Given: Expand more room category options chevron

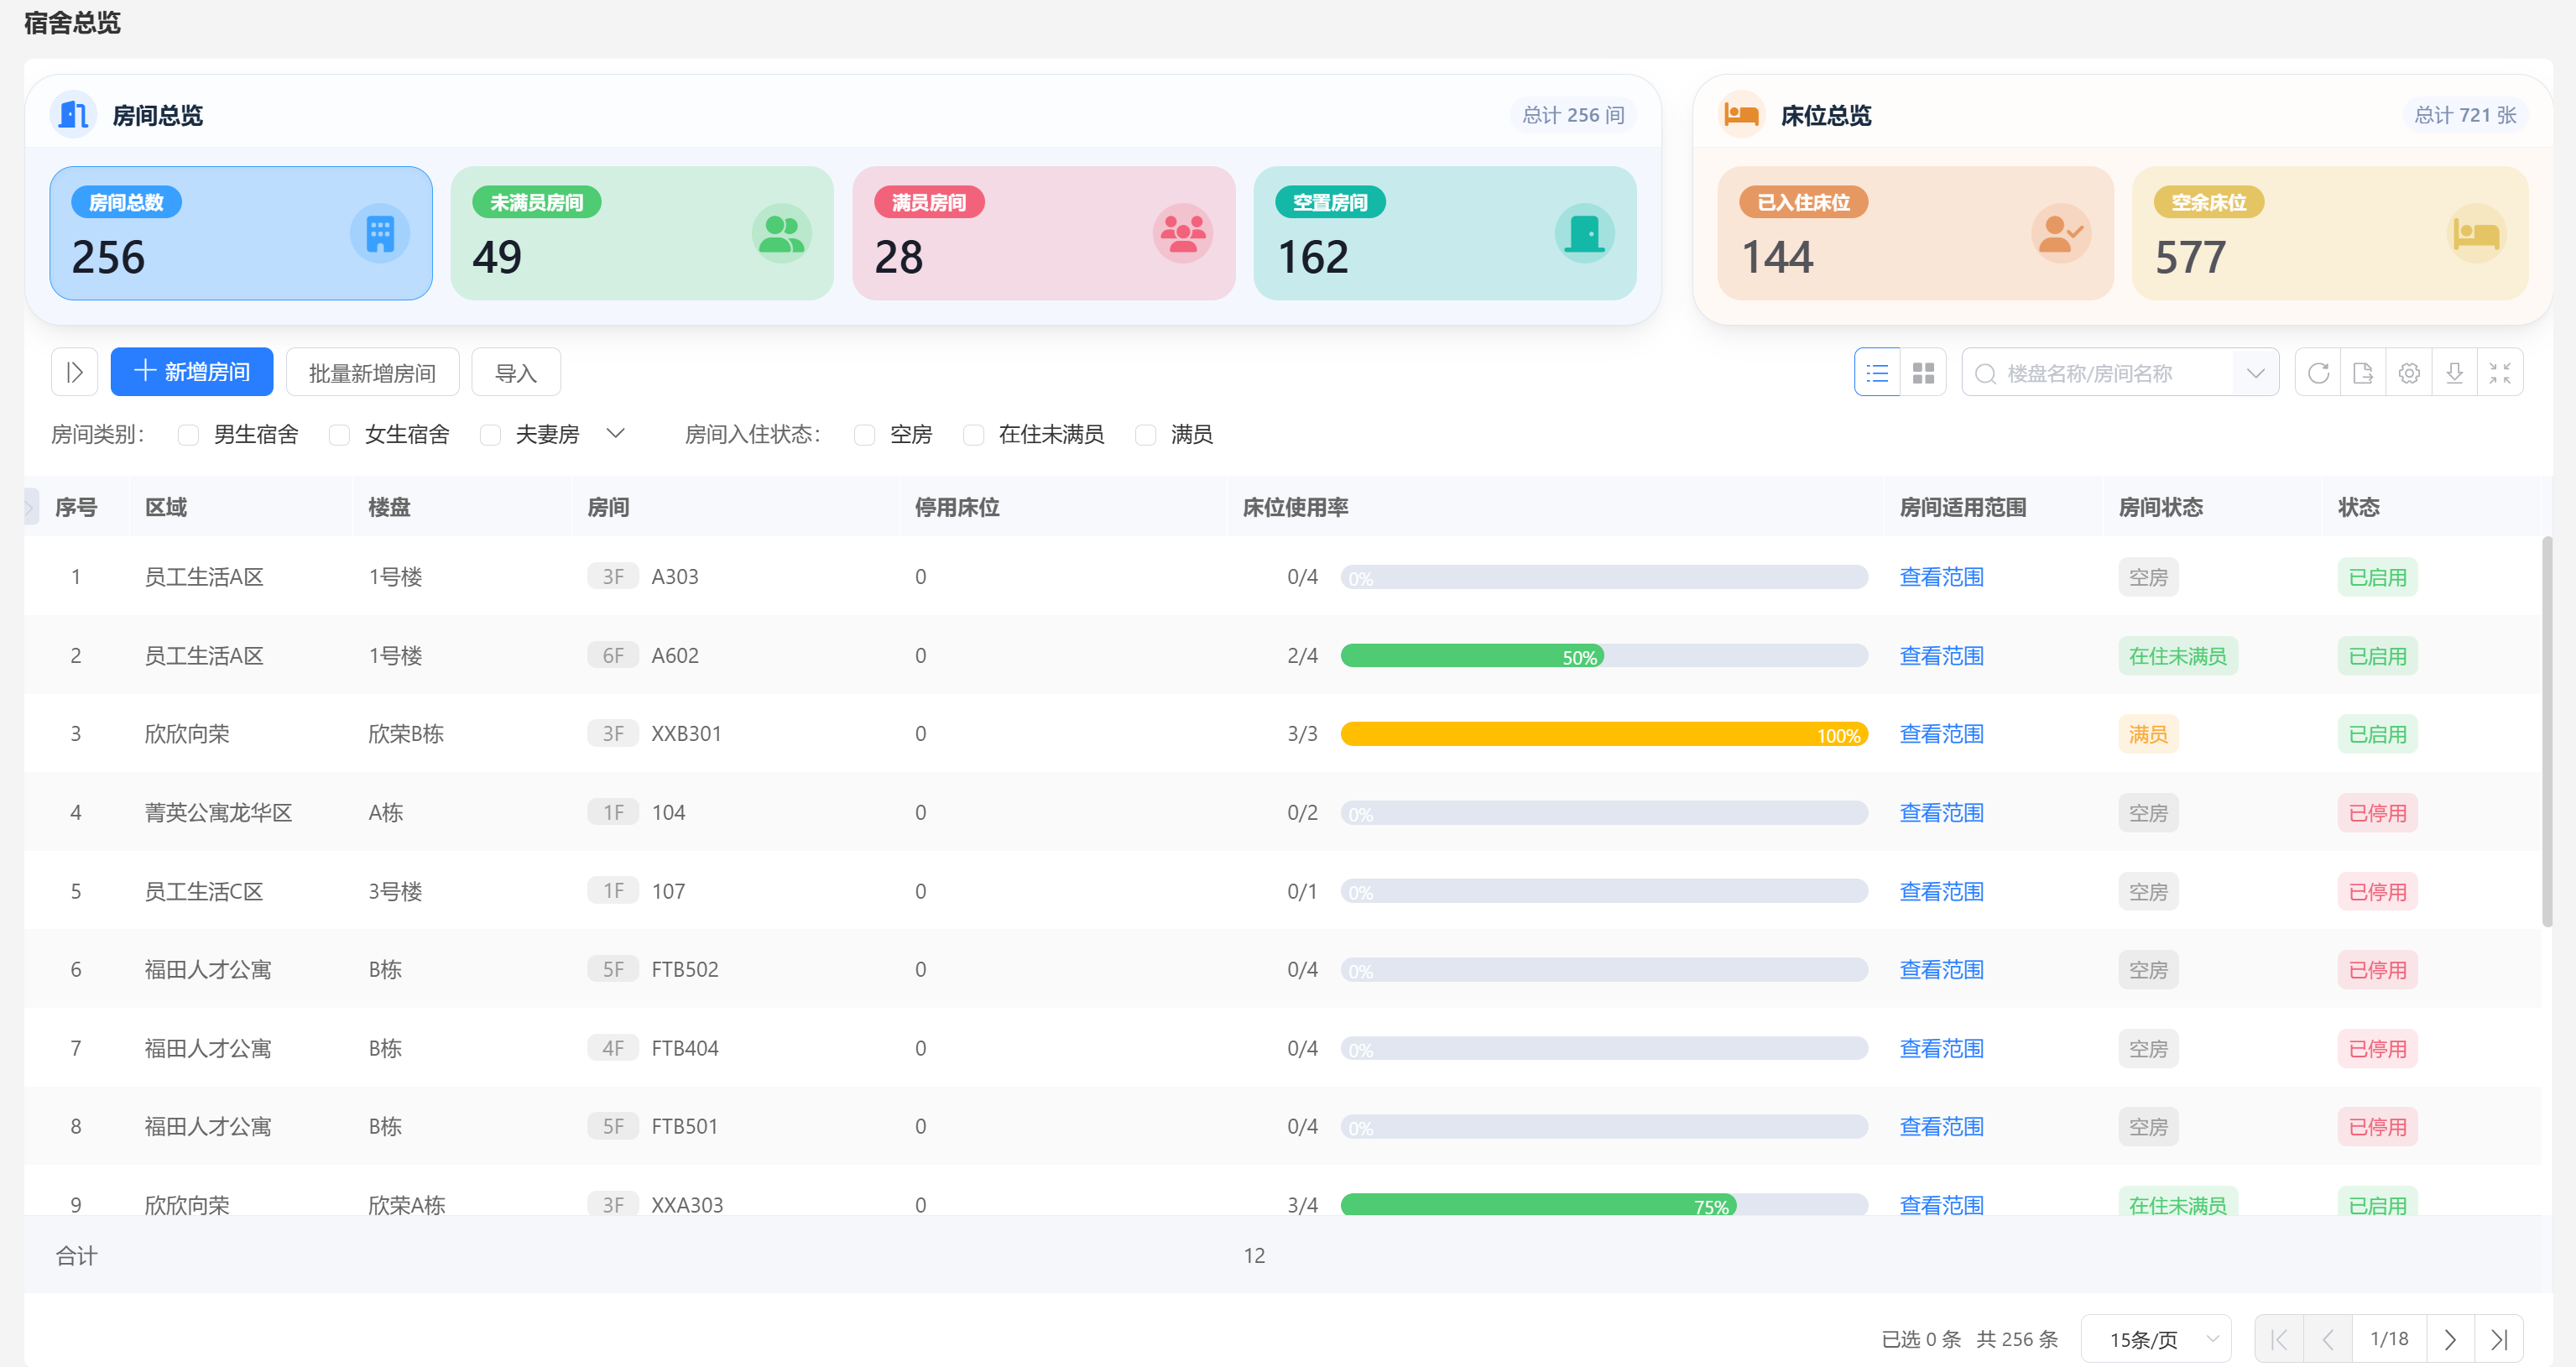Looking at the screenshot, I should tap(616, 433).
